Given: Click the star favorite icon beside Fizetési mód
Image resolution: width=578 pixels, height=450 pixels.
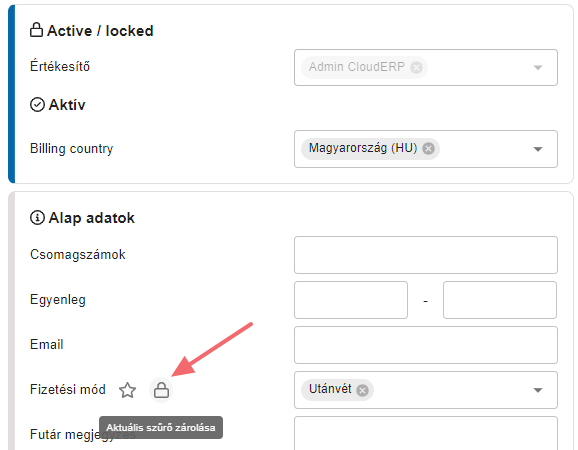Looking at the screenshot, I should pos(128,390).
